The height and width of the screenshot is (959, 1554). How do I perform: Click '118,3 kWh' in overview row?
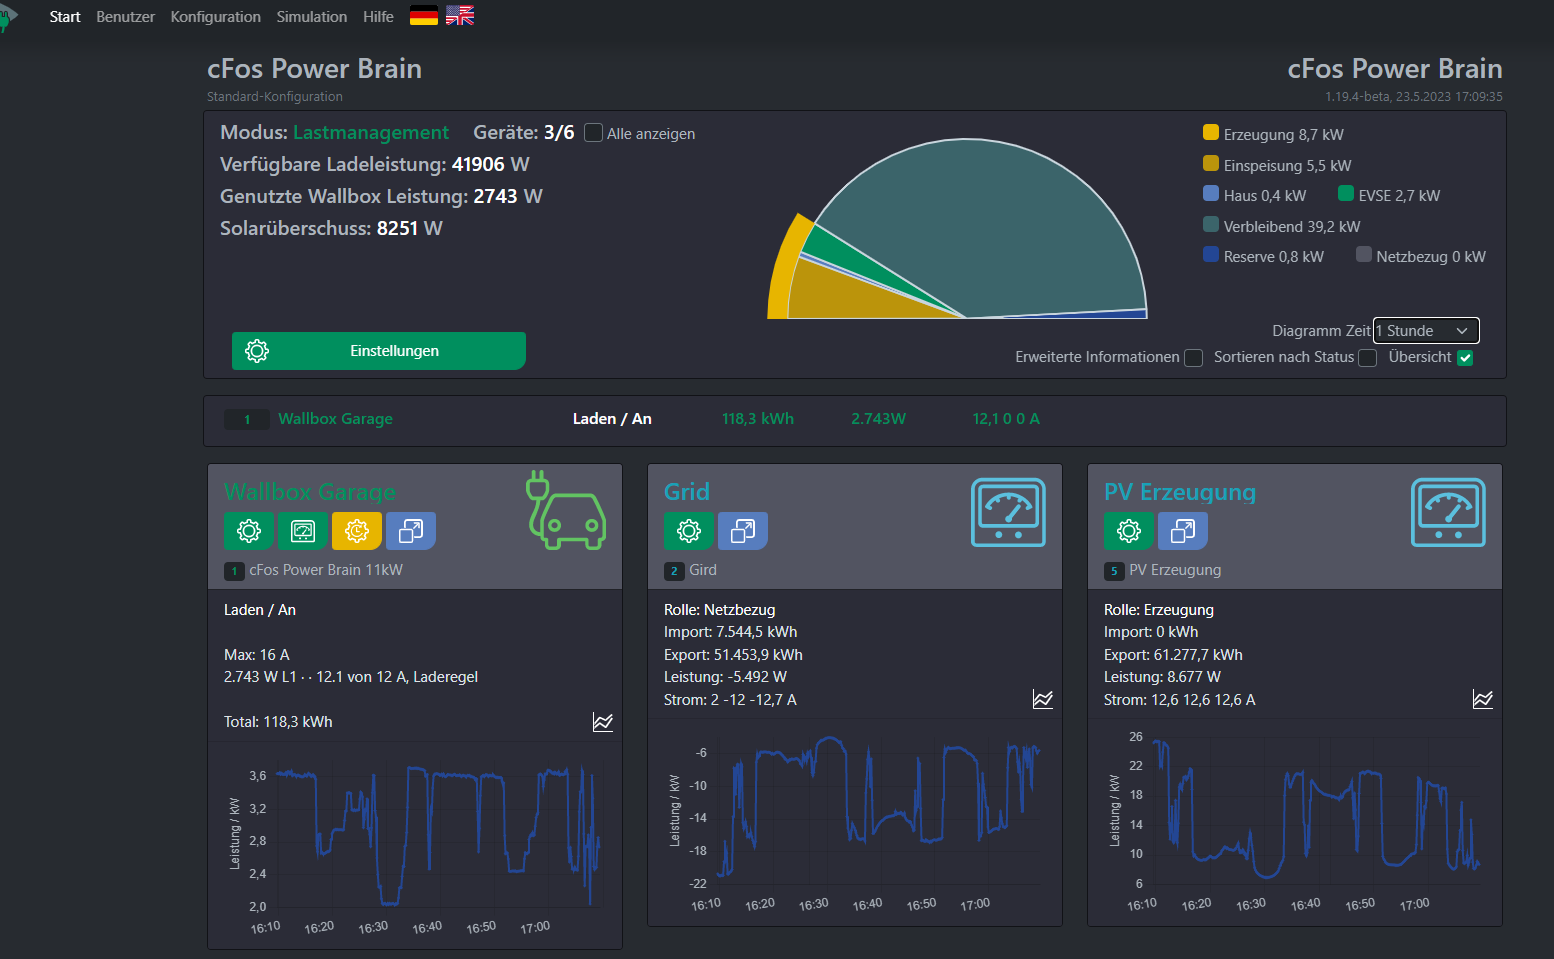click(x=758, y=419)
